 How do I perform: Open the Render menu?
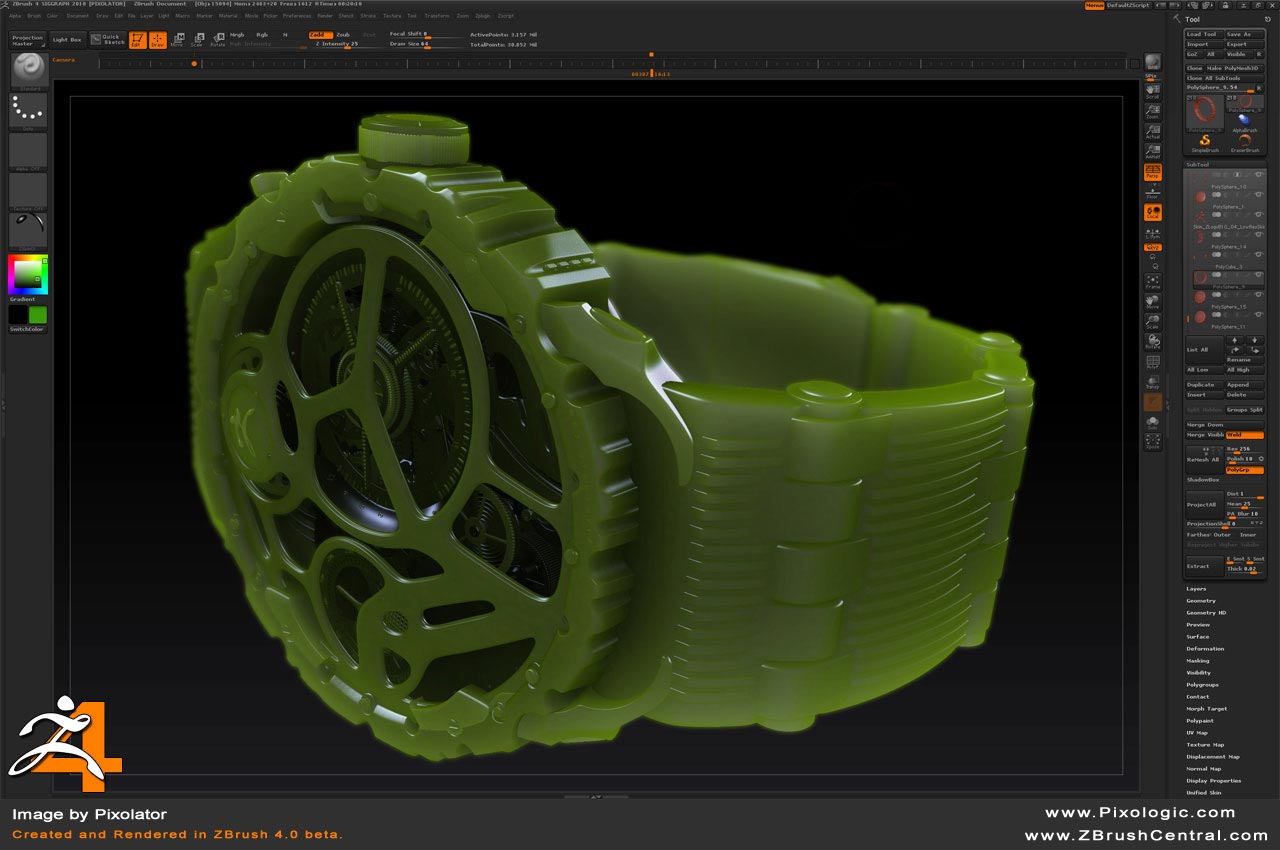click(x=325, y=16)
